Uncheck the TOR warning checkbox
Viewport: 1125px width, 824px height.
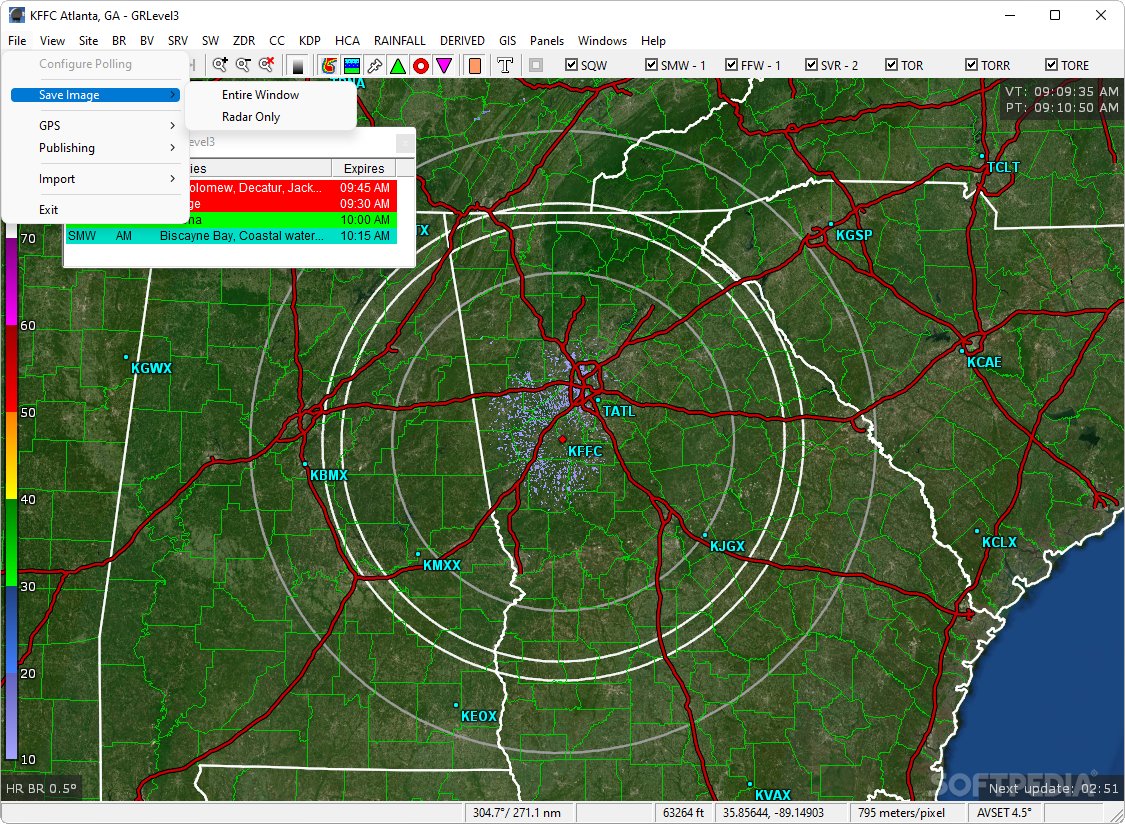[892, 65]
